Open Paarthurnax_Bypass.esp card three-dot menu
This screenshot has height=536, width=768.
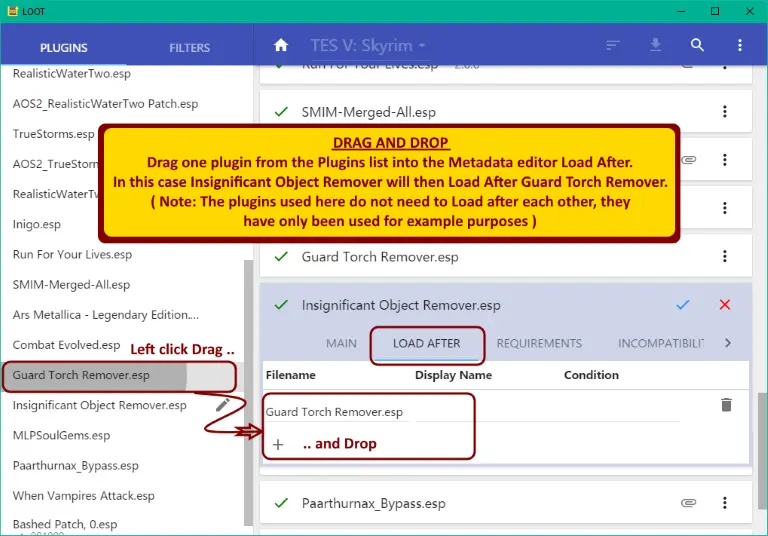pyautogui.click(x=725, y=503)
